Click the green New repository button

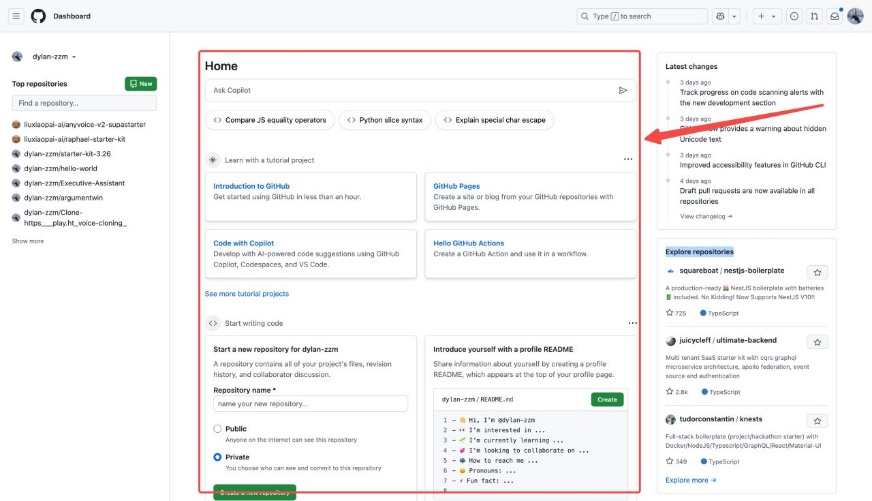pos(140,84)
